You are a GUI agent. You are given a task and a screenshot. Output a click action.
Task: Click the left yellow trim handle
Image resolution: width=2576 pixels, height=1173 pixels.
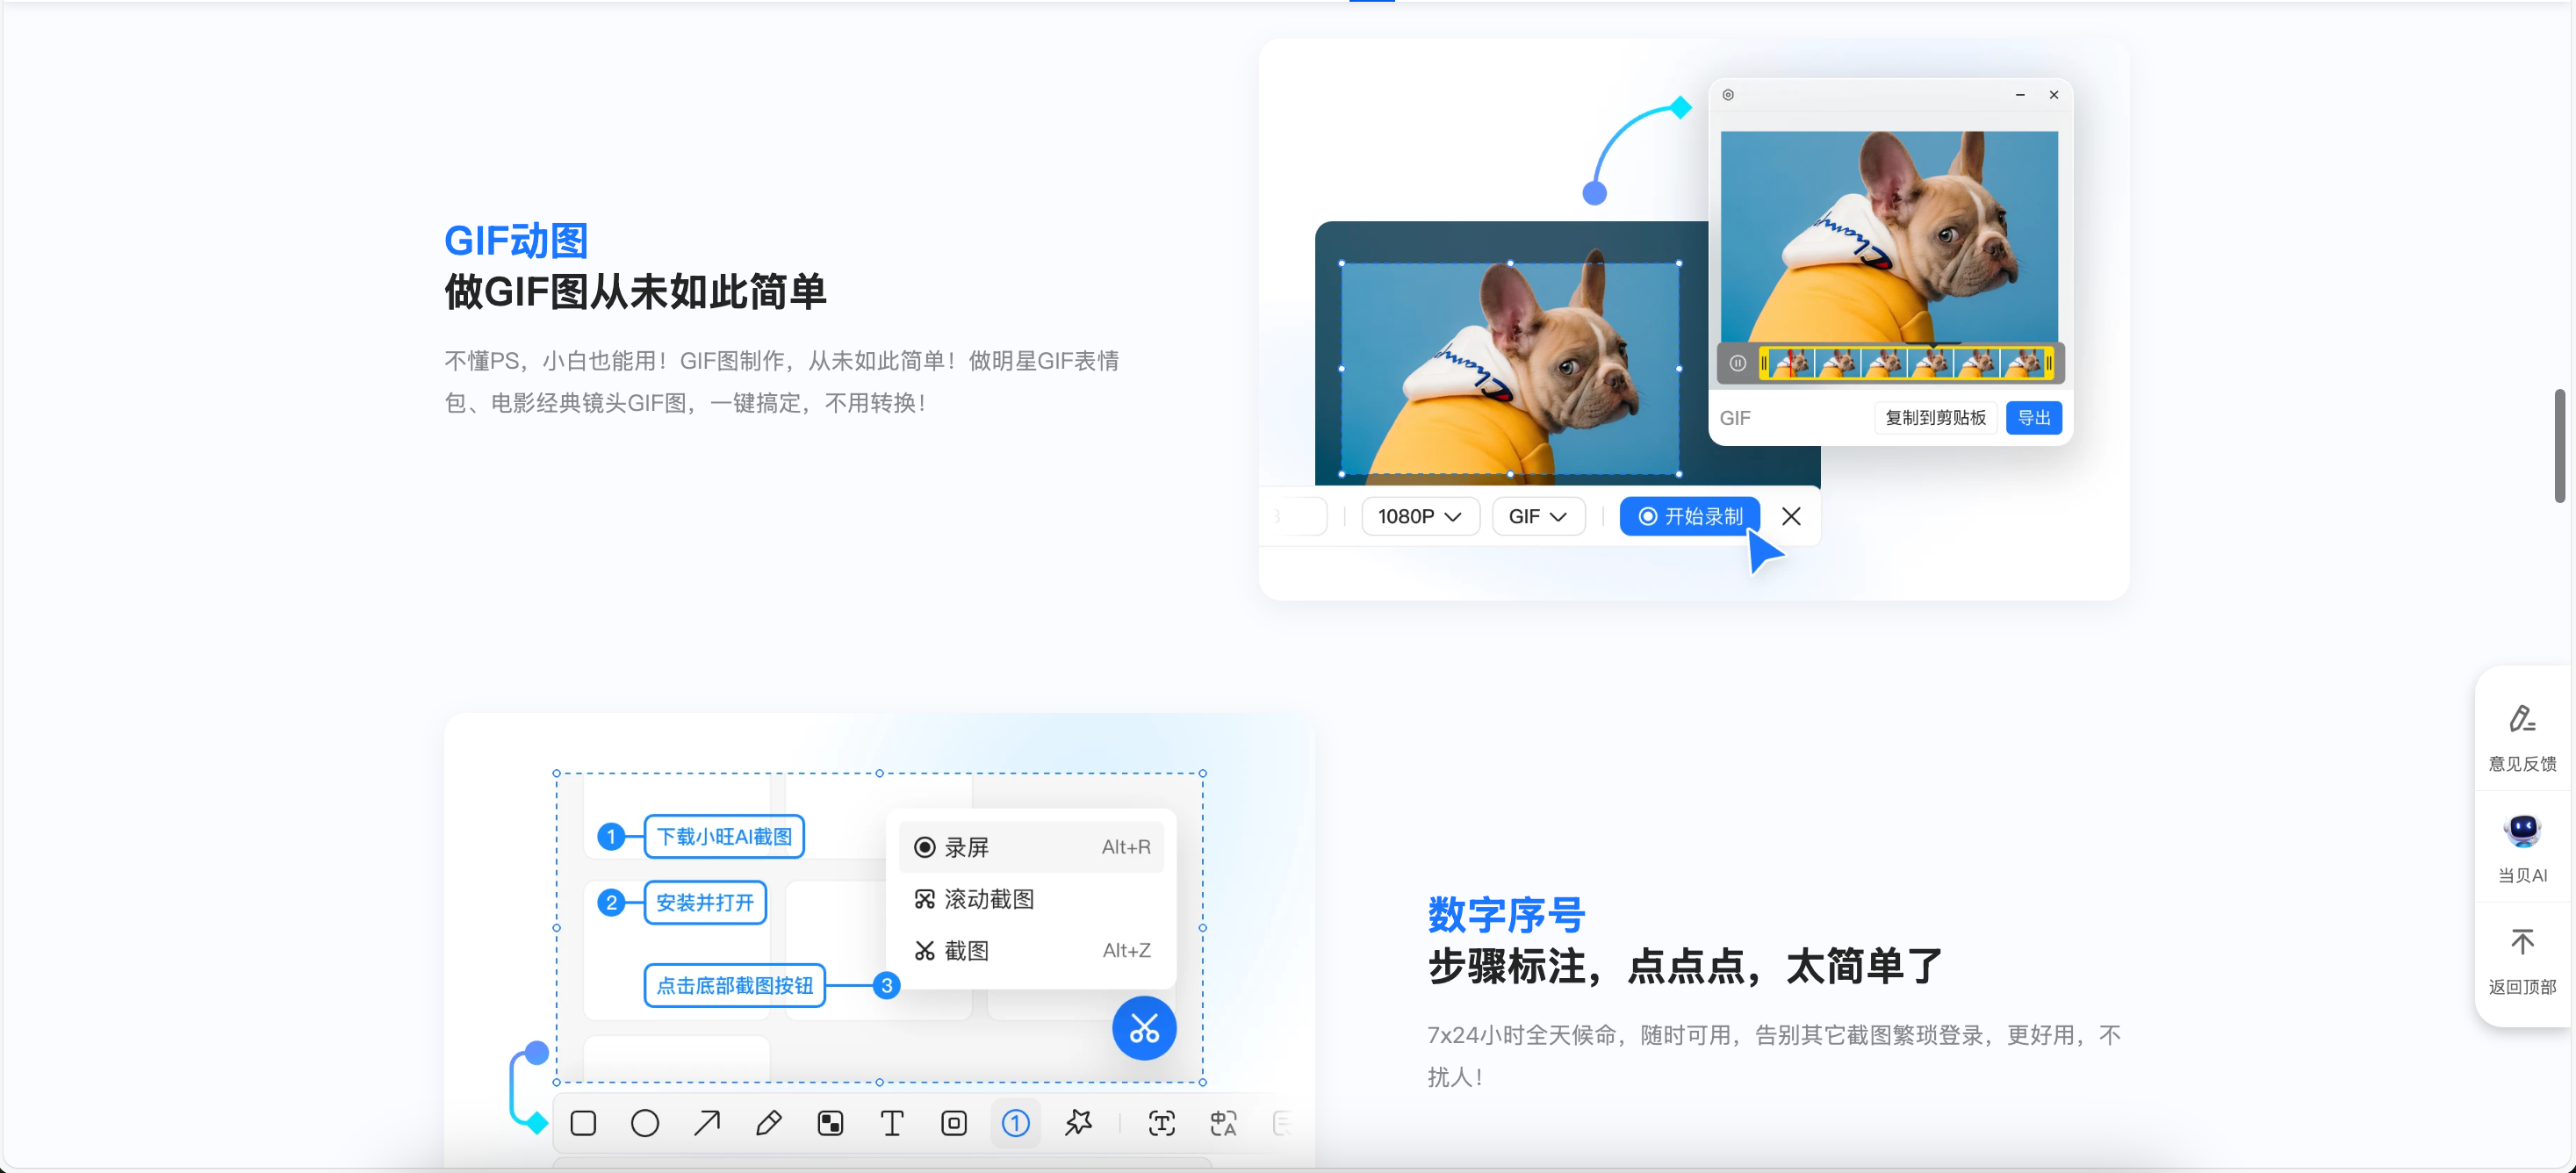click(1764, 364)
